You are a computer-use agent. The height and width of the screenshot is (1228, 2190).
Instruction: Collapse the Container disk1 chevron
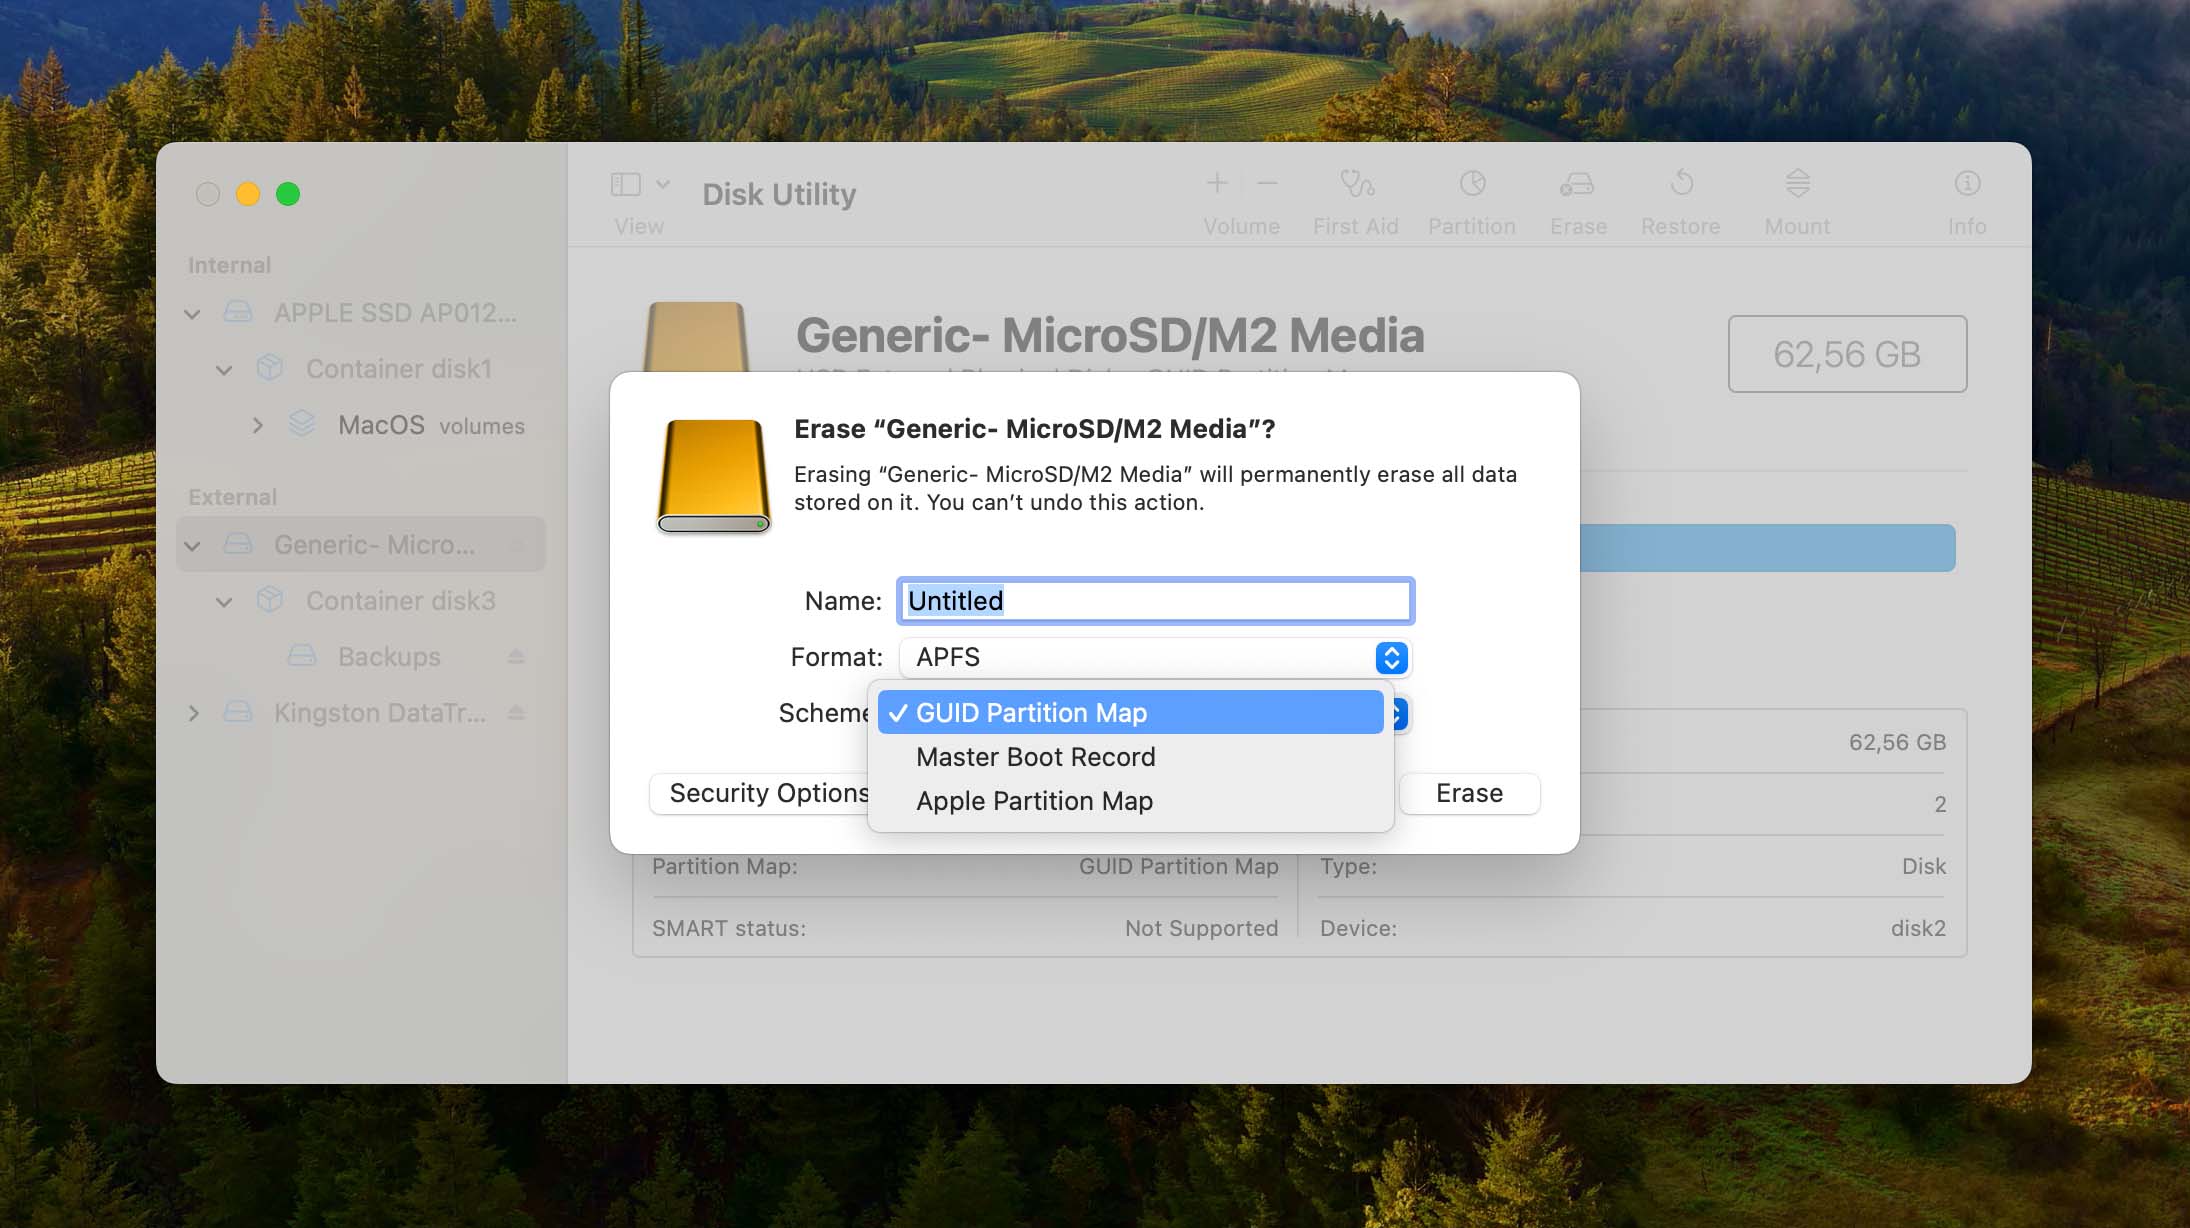[x=224, y=370]
